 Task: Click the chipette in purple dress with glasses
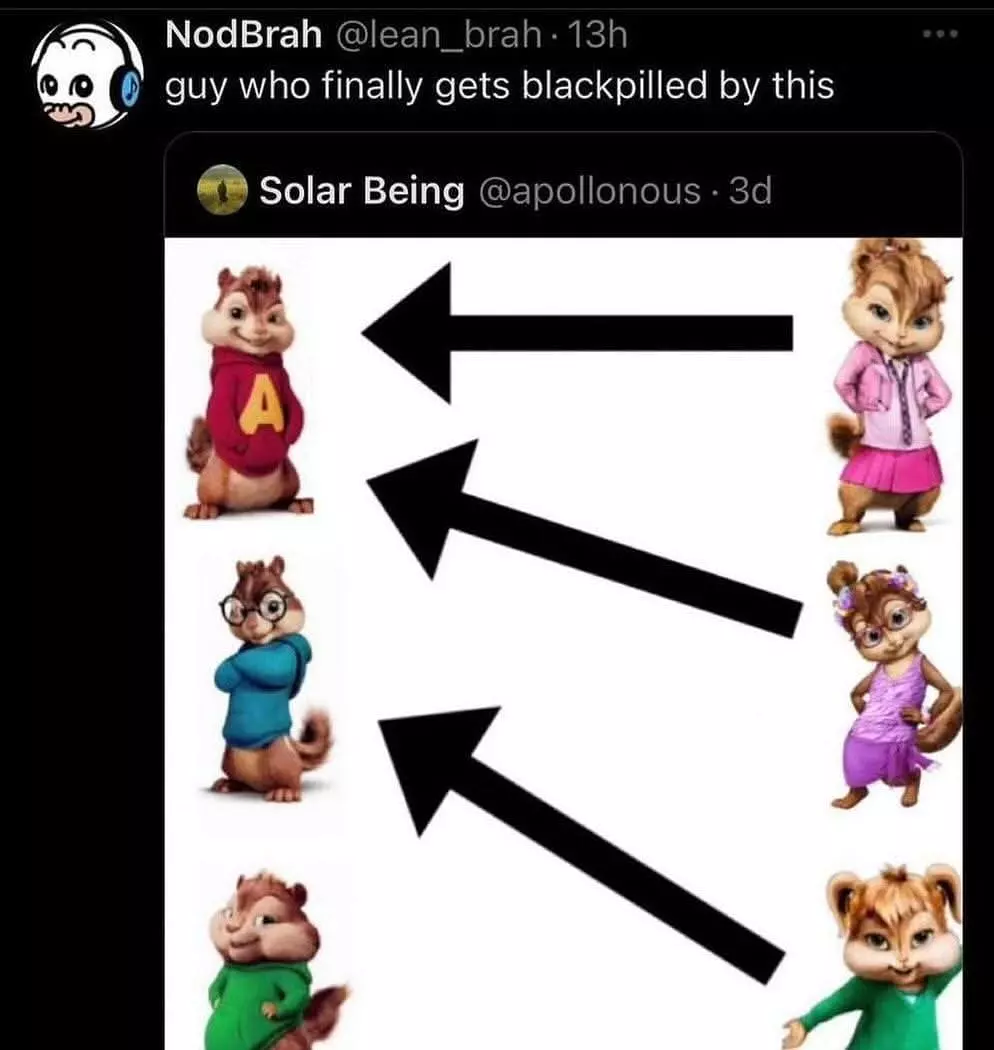coord(895,685)
